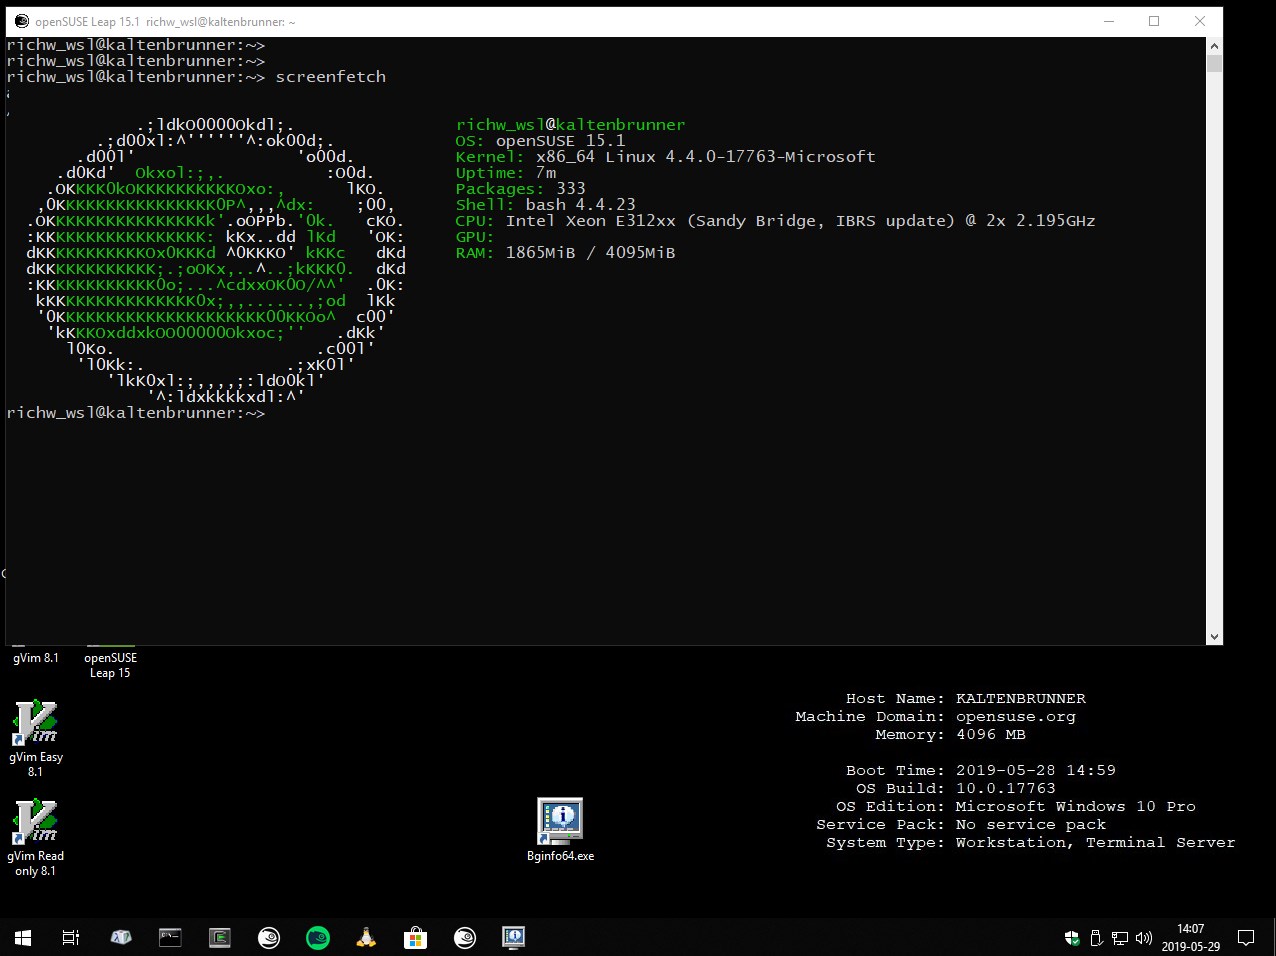Open the Windows Start menu
1276x956 pixels.
tap(22, 937)
